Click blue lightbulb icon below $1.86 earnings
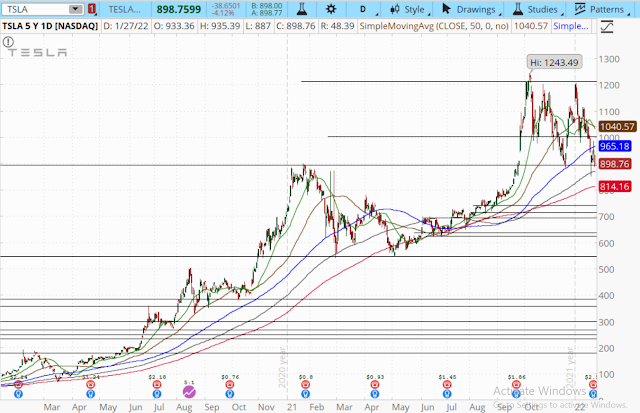The image size is (640, 413). [516, 394]
